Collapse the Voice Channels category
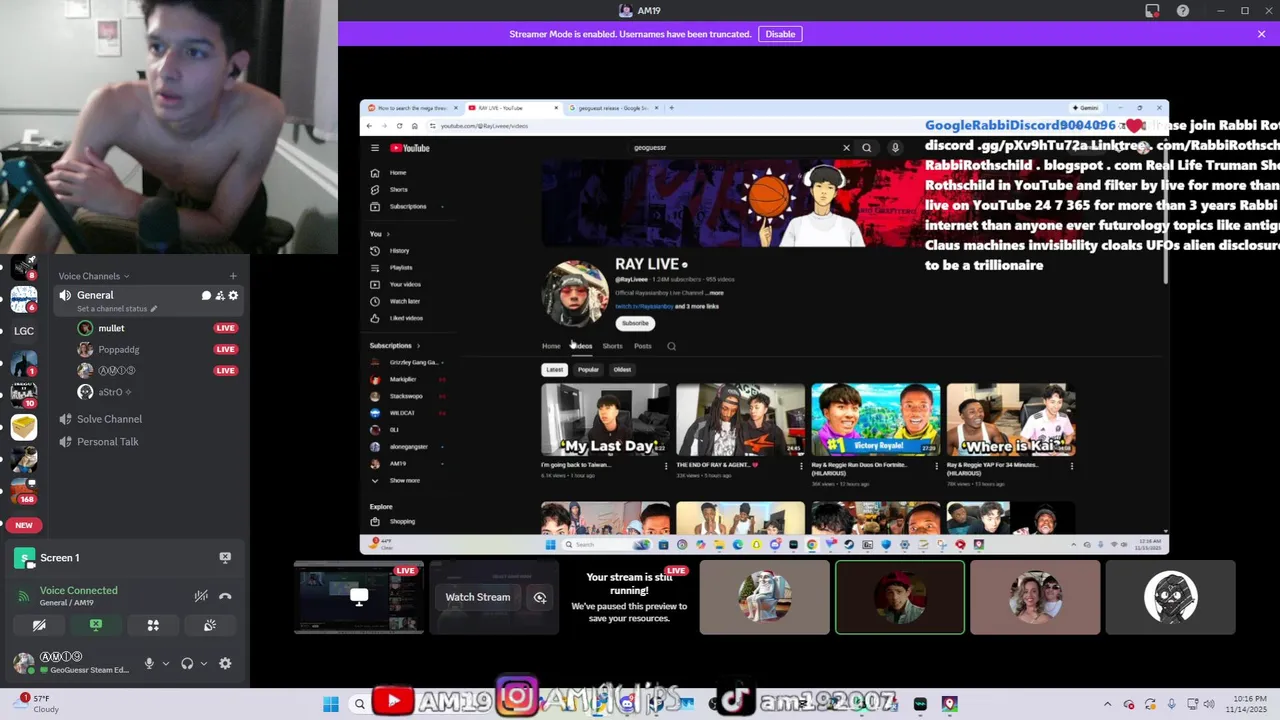The width and height of the screenshot is (1280, 720). tap(93, 276)
